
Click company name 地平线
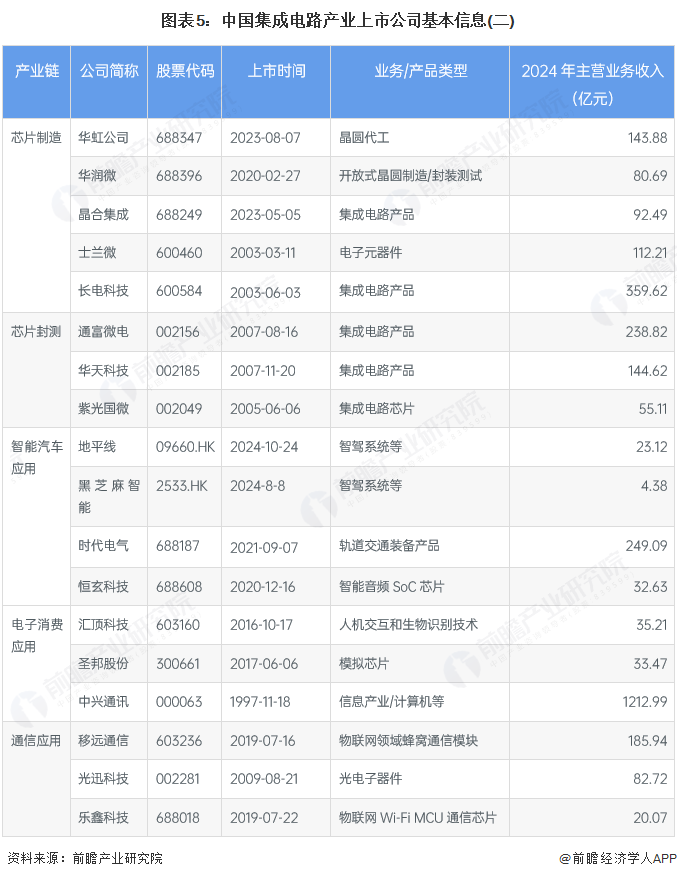pos(97,447)
